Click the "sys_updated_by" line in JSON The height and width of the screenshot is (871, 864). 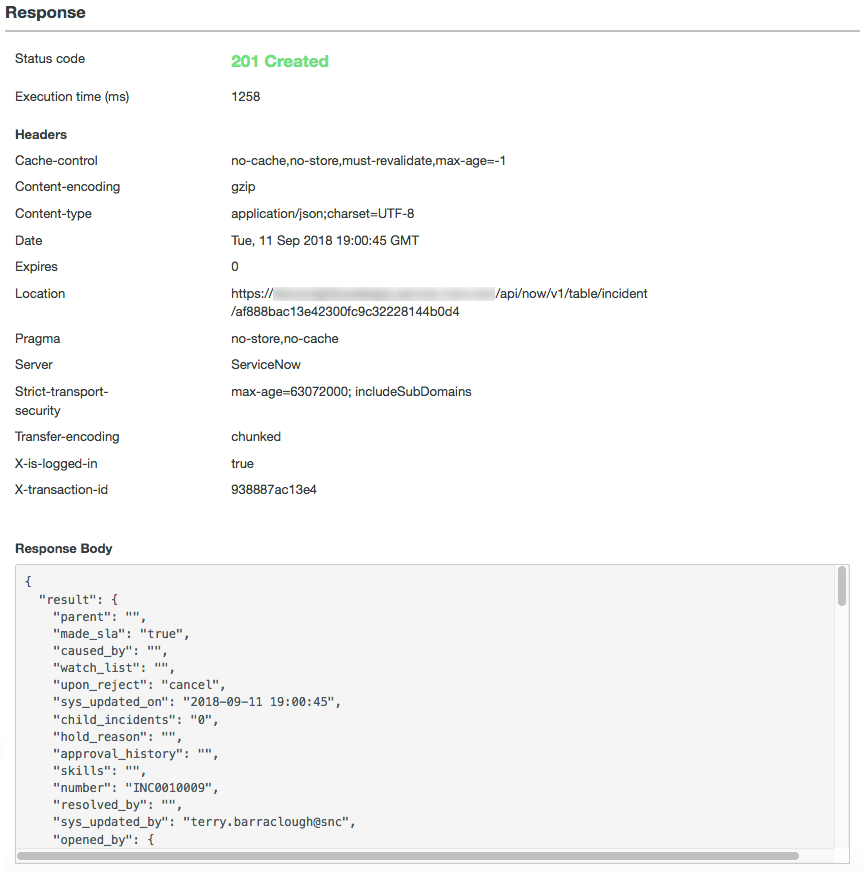tap(204, 822)
